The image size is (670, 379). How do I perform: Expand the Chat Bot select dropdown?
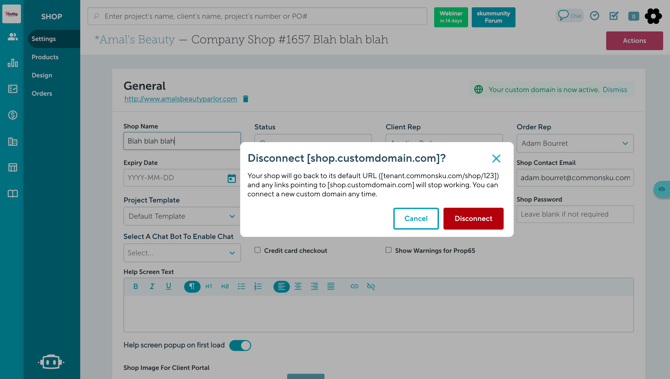pos(182,253)
